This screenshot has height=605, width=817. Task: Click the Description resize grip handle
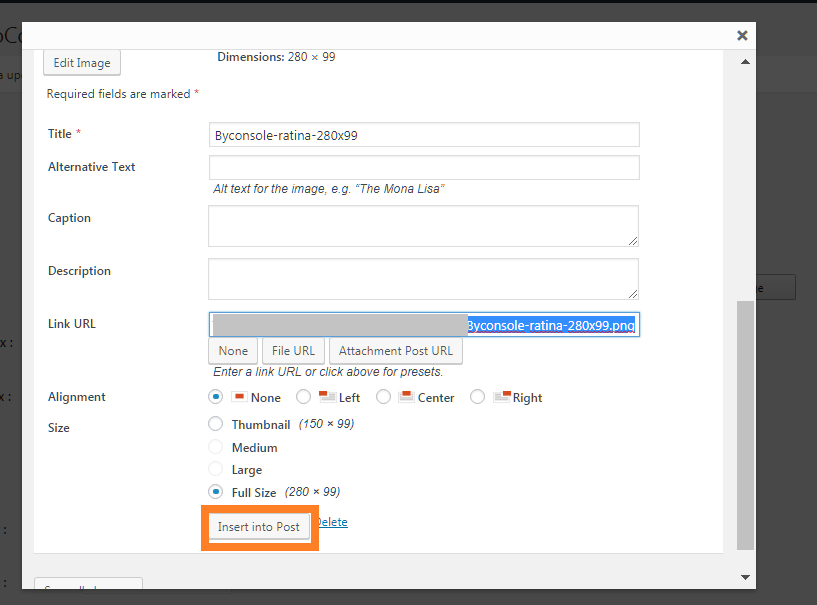coord(633,294)
